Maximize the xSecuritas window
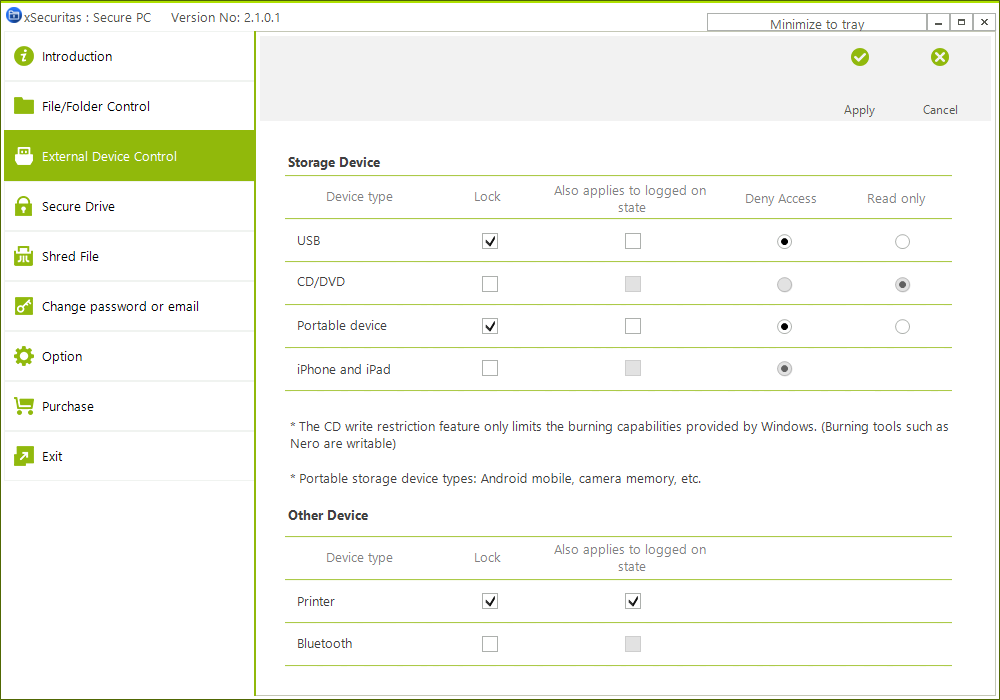 click(961, 23)
